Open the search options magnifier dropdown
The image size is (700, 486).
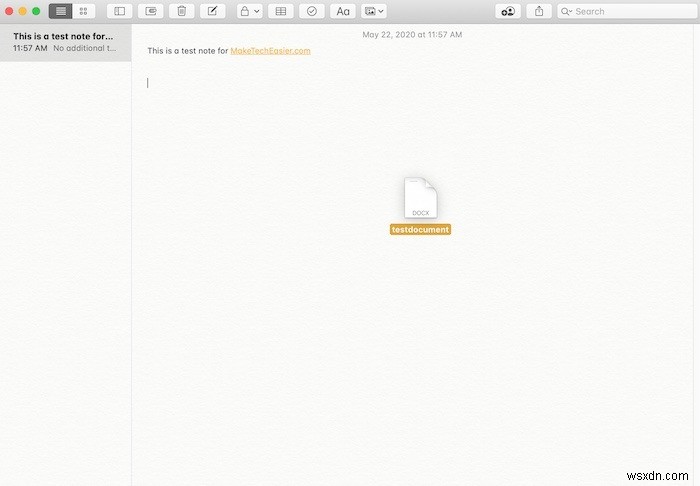[x=567, y=12]
